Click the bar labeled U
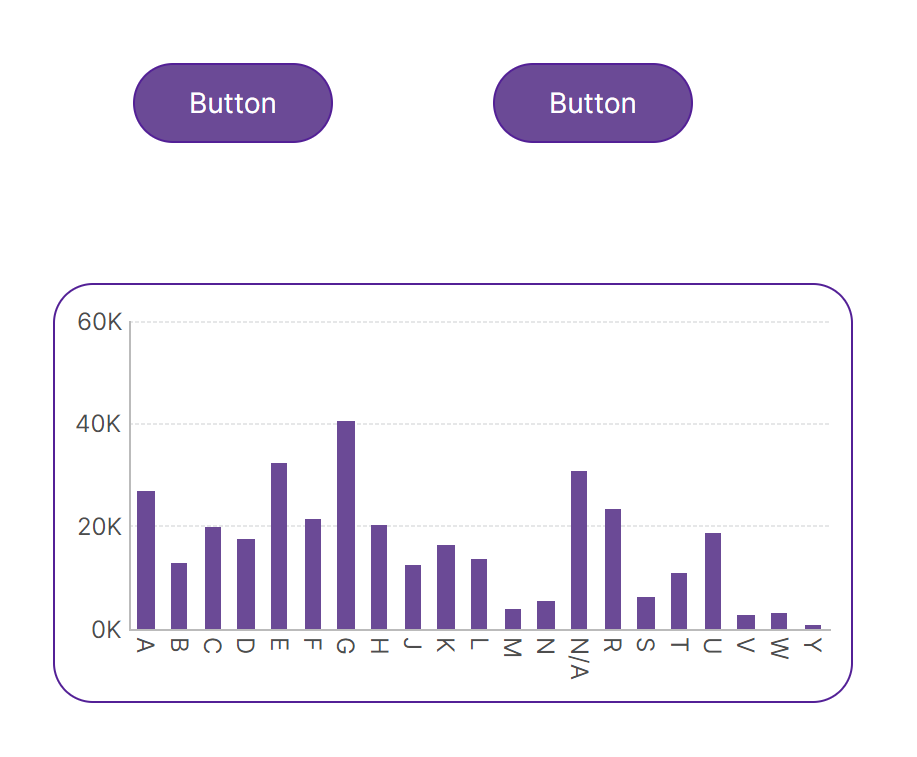917x757 pixels. [x=713, y=581]
